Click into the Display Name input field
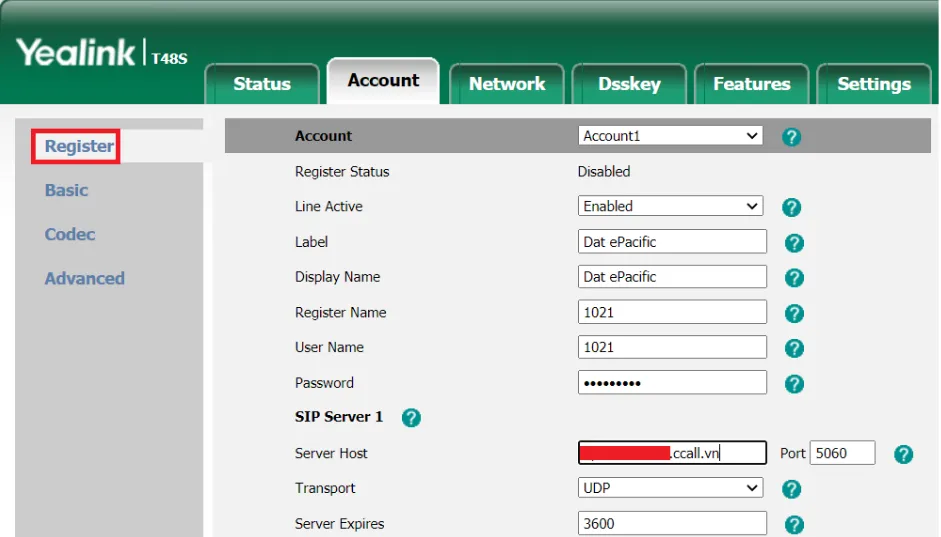The image size is (941, 537). pyautogui.click(x=672, y=277)
